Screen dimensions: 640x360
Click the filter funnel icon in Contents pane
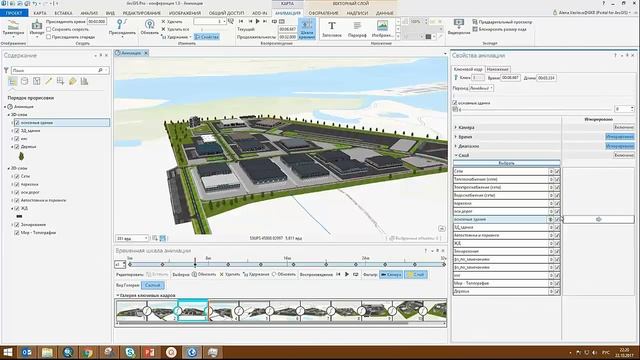click(x=6, y=70)
